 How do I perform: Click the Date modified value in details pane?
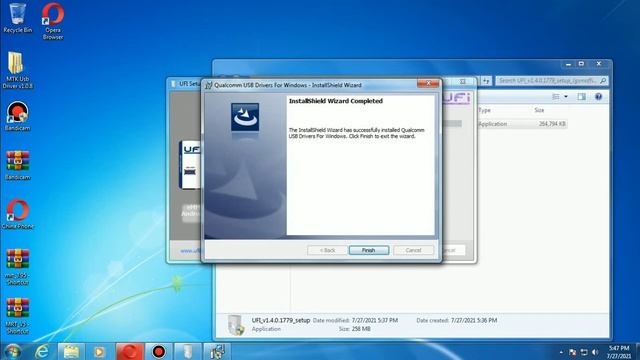pos(375,320)
